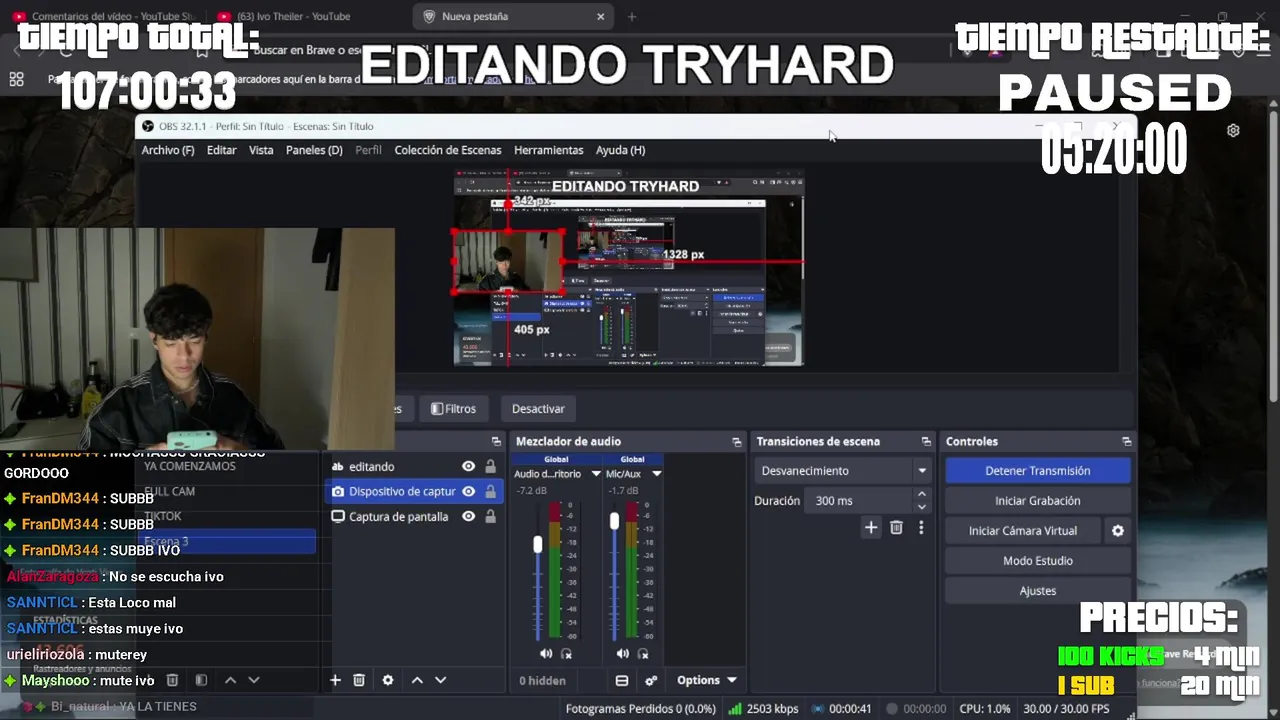Click the Audio del escritorio volume fader
The width and height of the screenshot is (1280, 720).
coord(538,544)
